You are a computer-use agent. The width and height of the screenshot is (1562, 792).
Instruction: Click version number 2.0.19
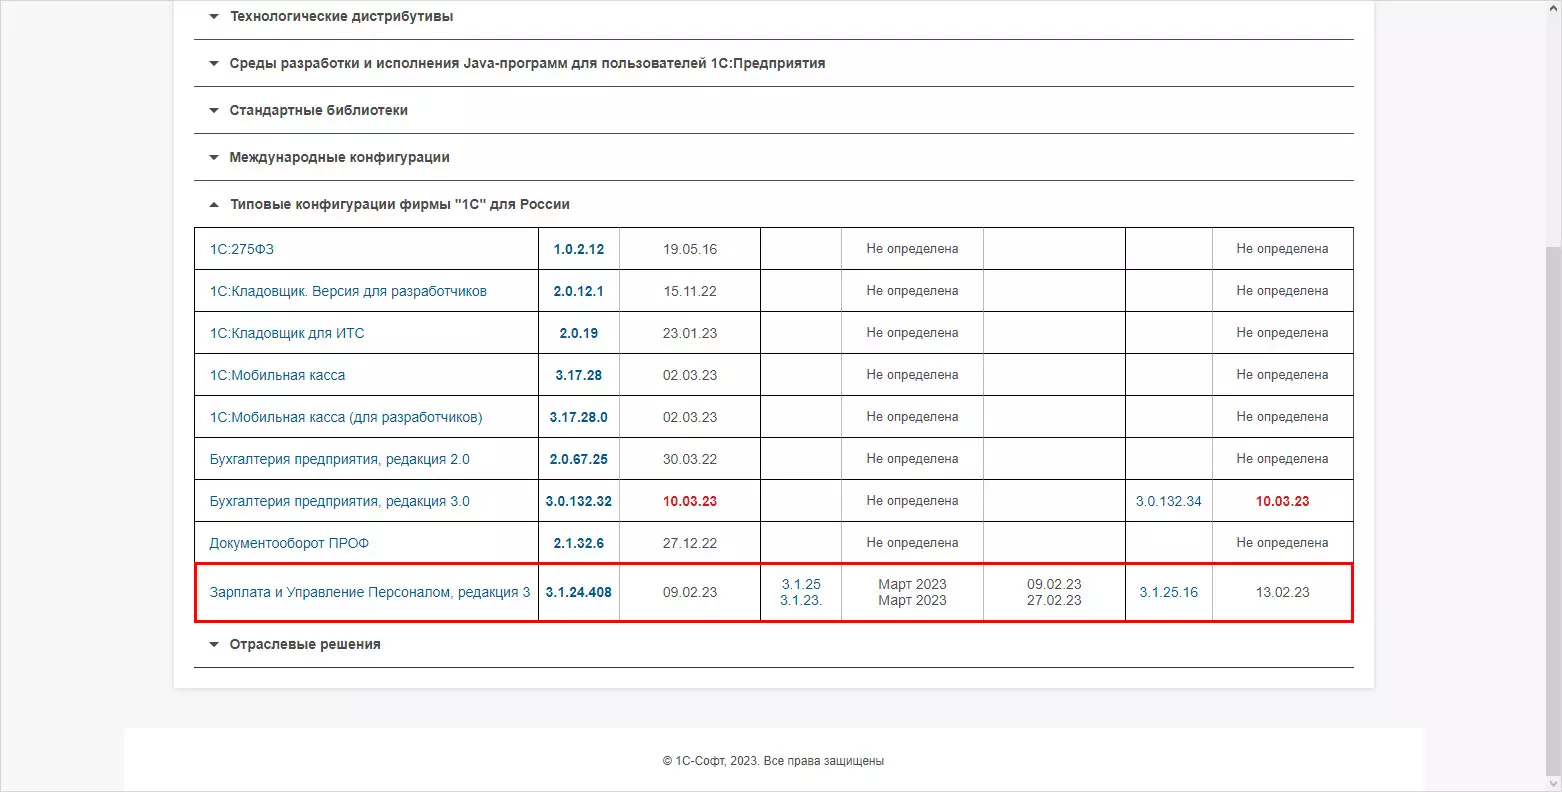[579, 333]
